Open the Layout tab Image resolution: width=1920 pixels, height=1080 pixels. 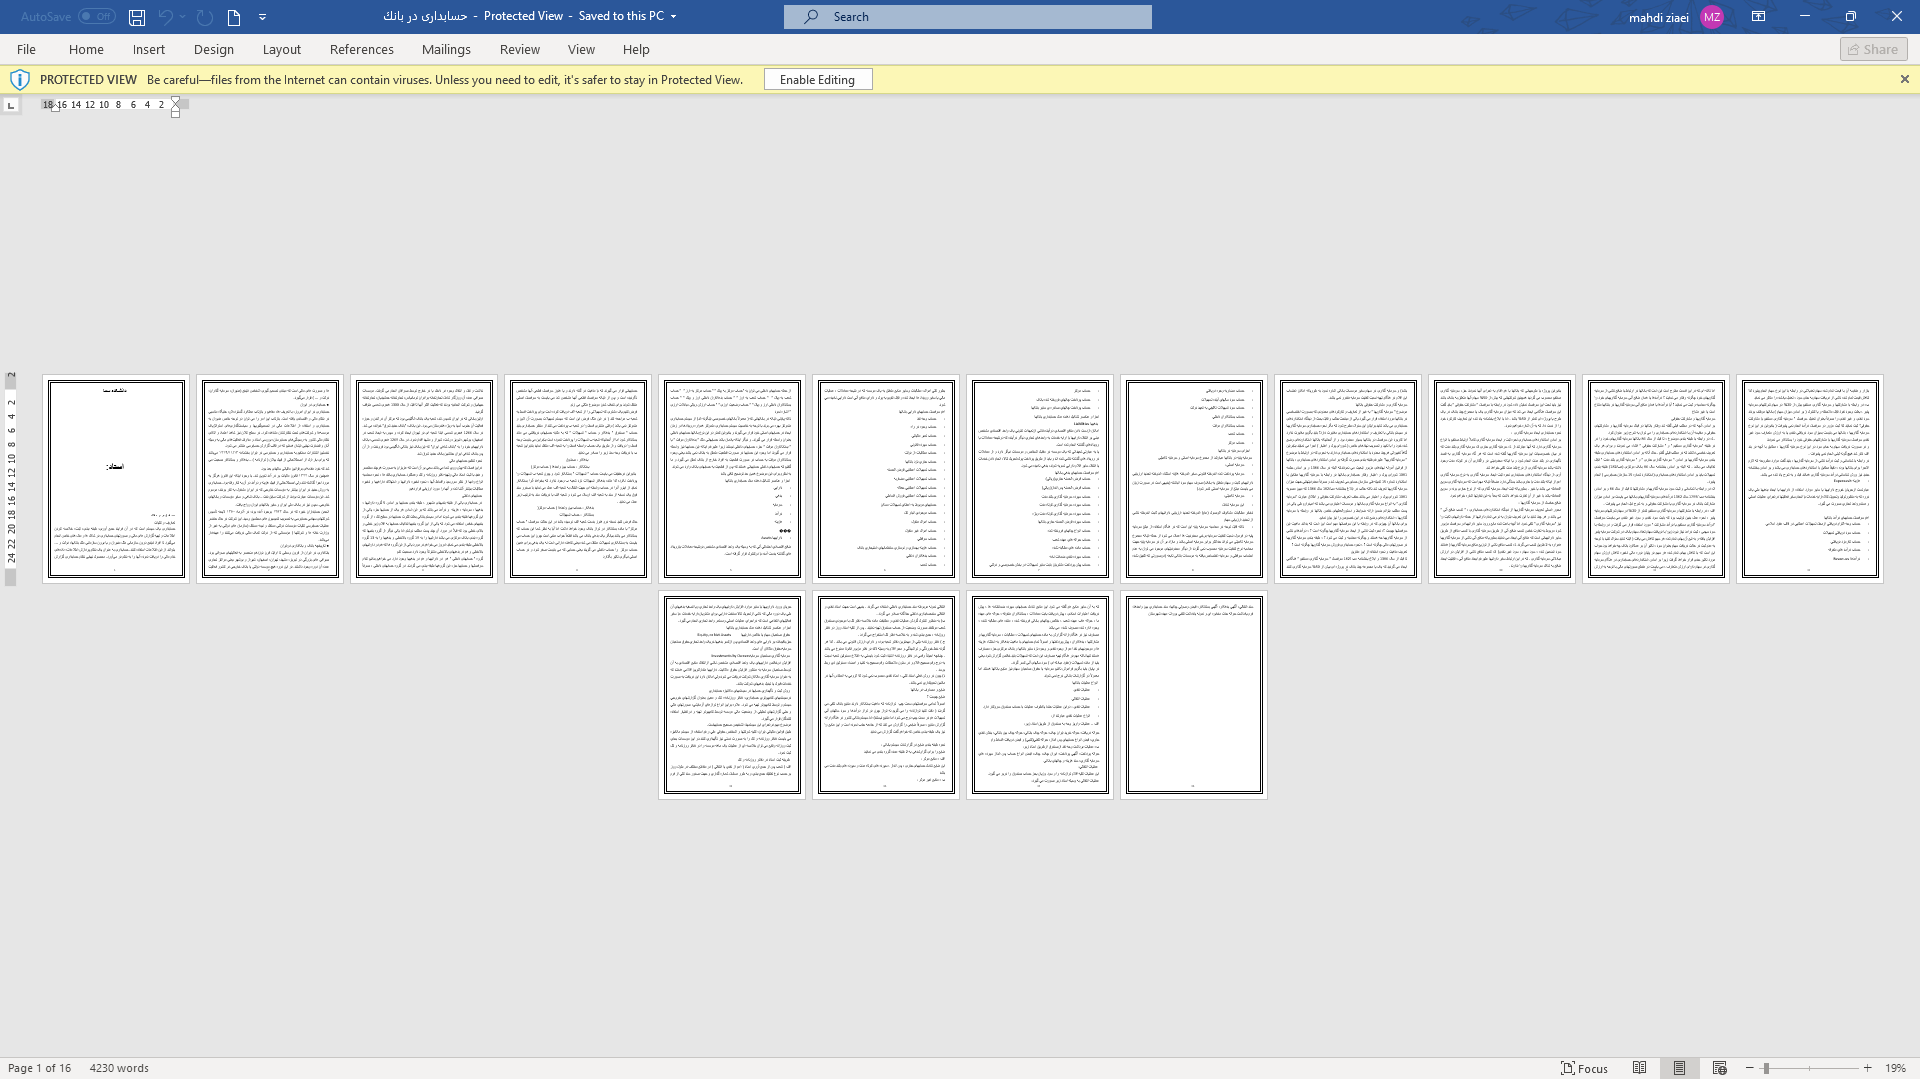(x=282, y=49)
